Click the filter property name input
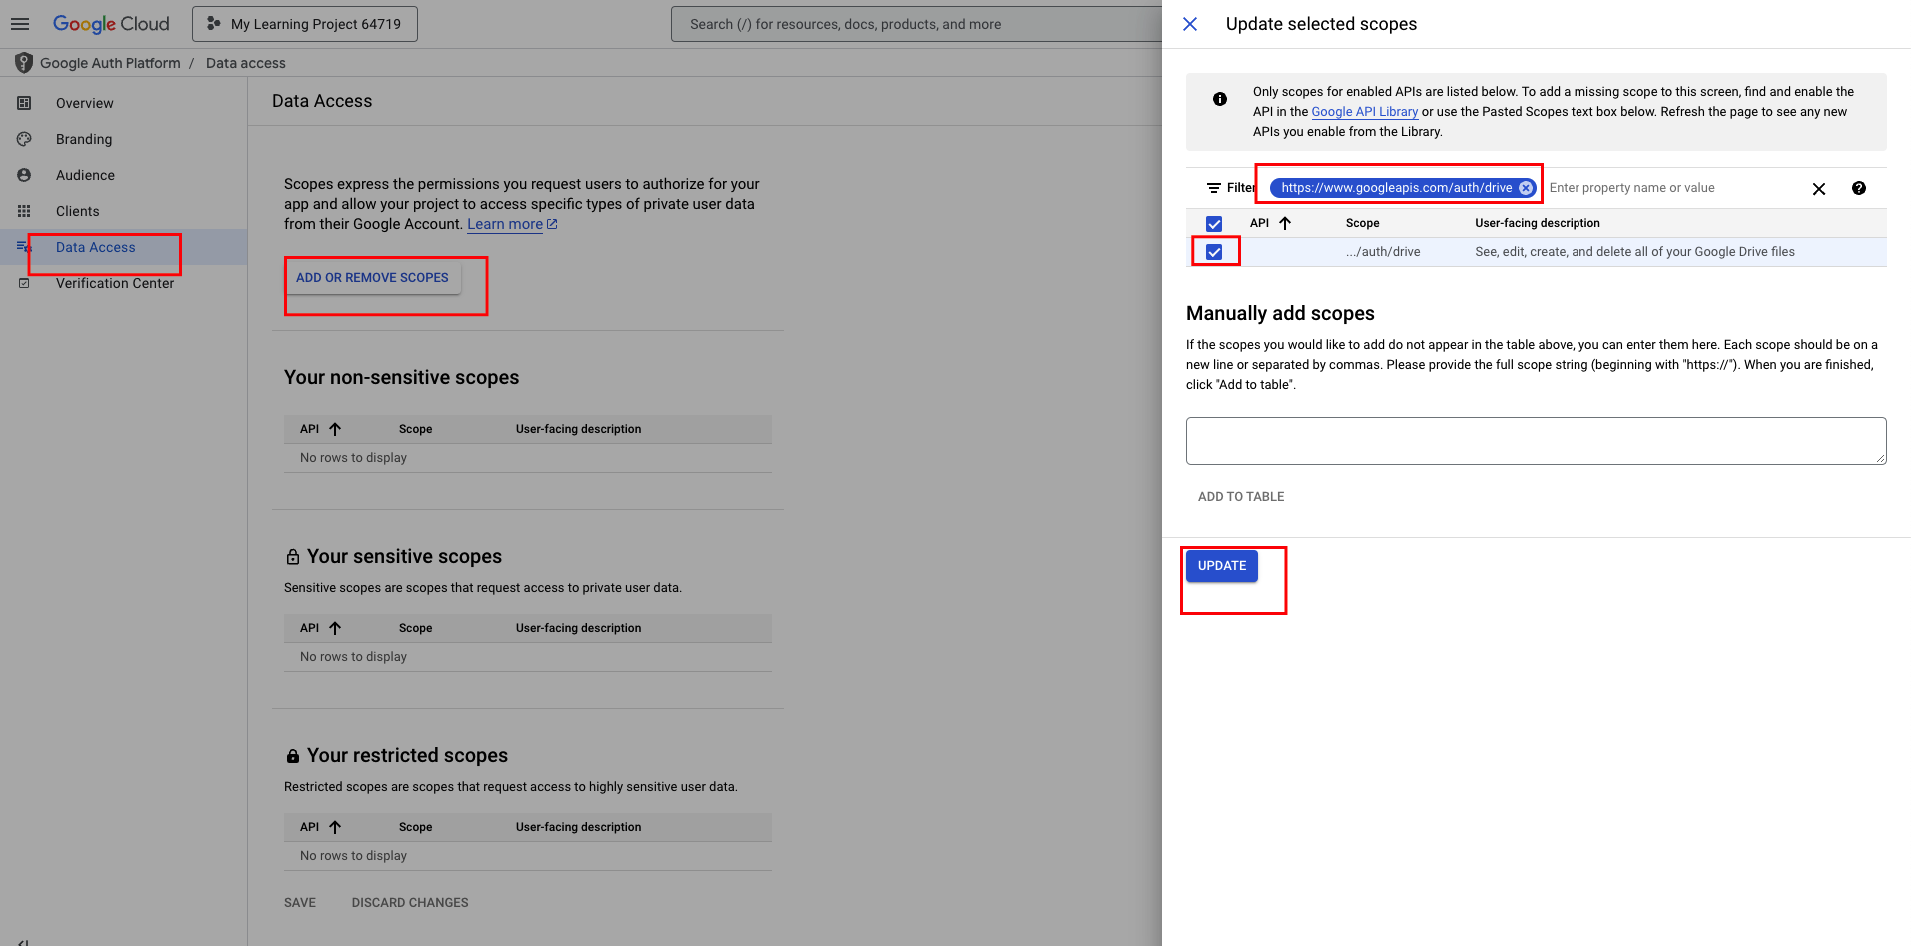The width and height of the screenshot is (1911, 946). [x=1670, y=188]
